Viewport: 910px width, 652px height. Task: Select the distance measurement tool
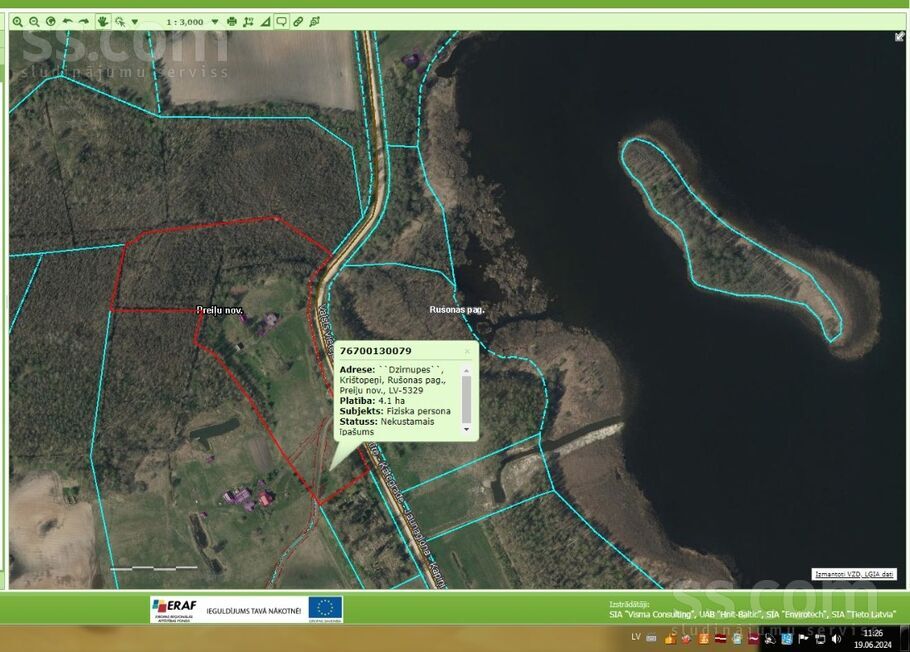click(x=249, y=21)
